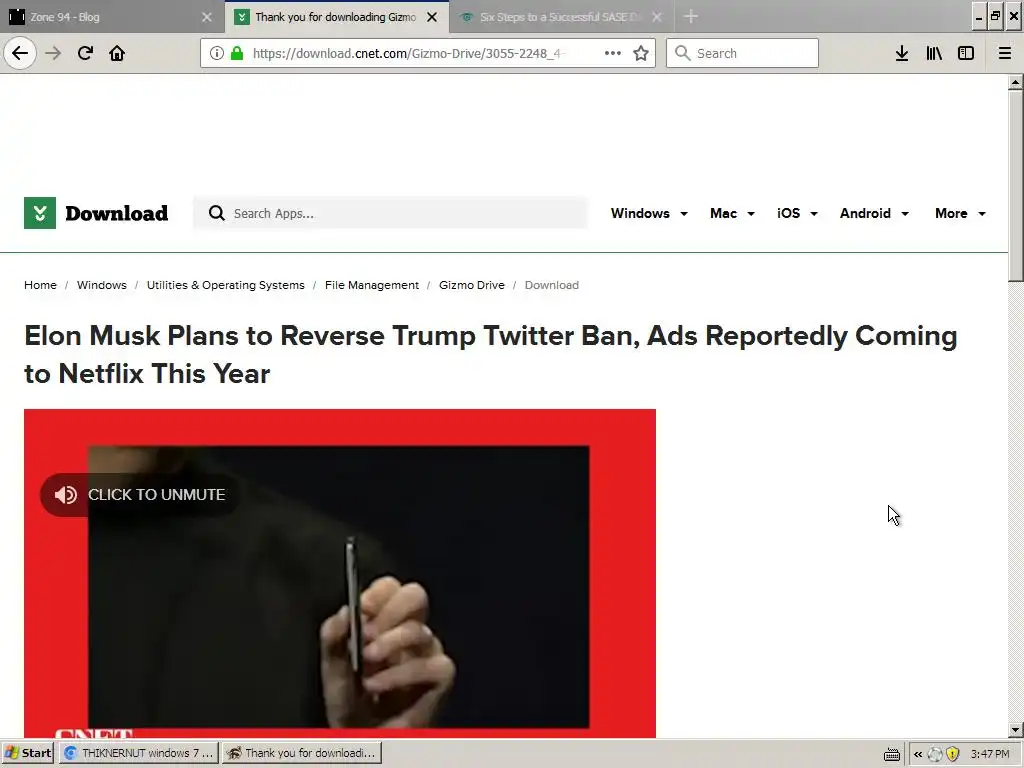Image resolution: width=1024 pixels, height=768 pixels.
Task: Open page actions three-dot menu
Action: click(613, 53)
